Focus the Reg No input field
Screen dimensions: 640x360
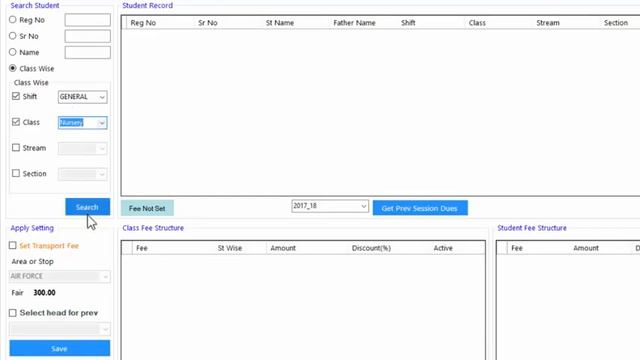click(87, 20)
